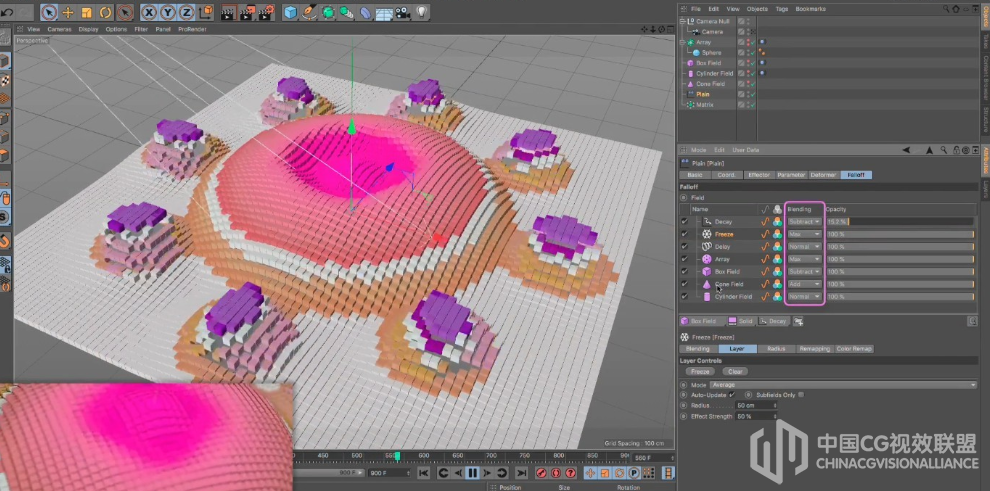This screenshot has height=491, width=990.
Task: Select the Scale tool
Action: pos(87,12)
